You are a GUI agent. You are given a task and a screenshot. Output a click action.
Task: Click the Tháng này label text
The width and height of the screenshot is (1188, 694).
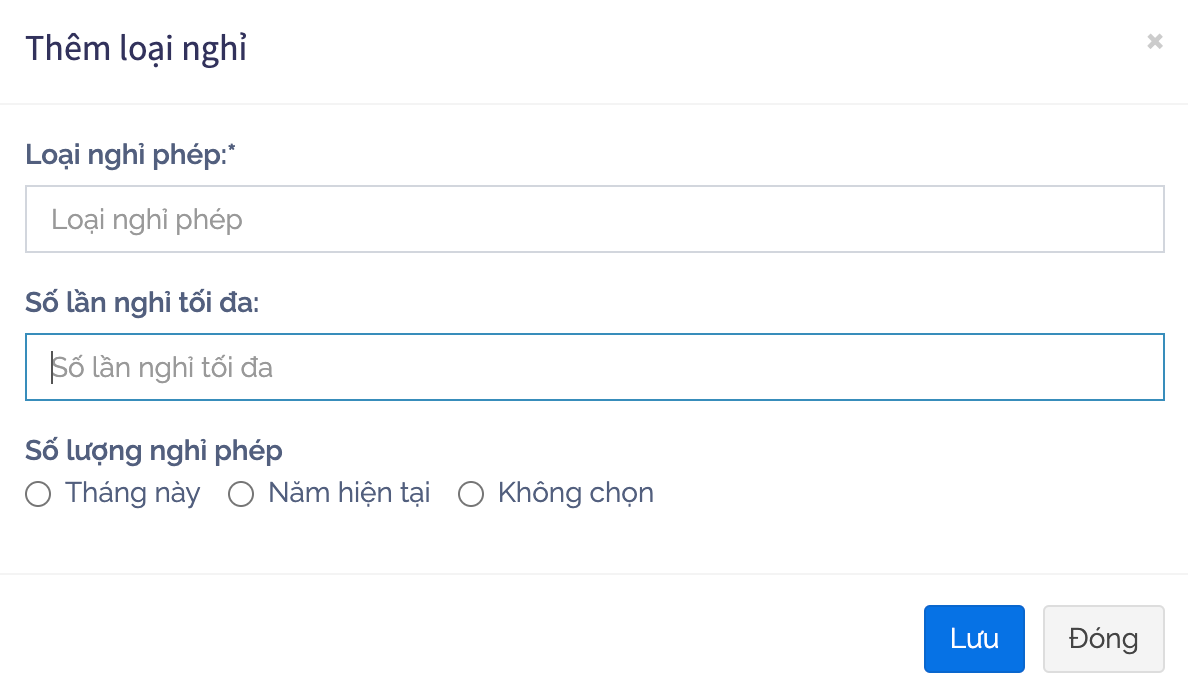(132, 493)
